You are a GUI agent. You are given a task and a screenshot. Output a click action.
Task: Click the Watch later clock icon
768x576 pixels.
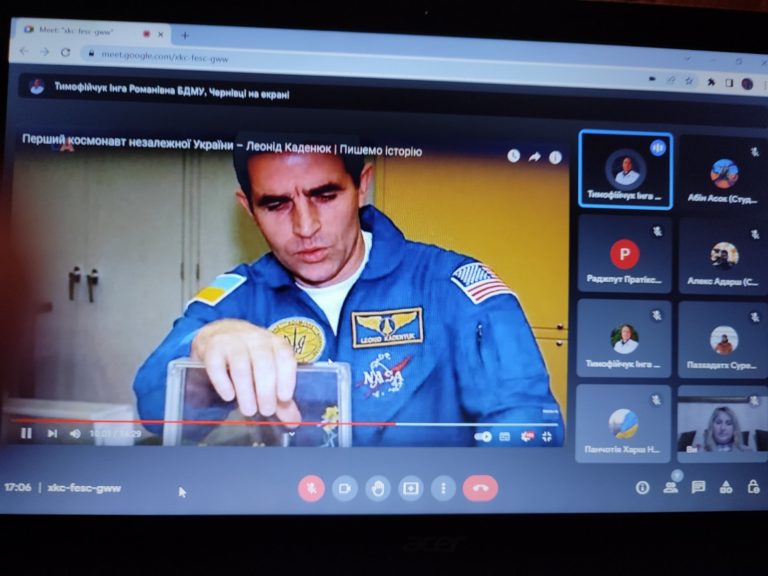[x=513, y=156]
